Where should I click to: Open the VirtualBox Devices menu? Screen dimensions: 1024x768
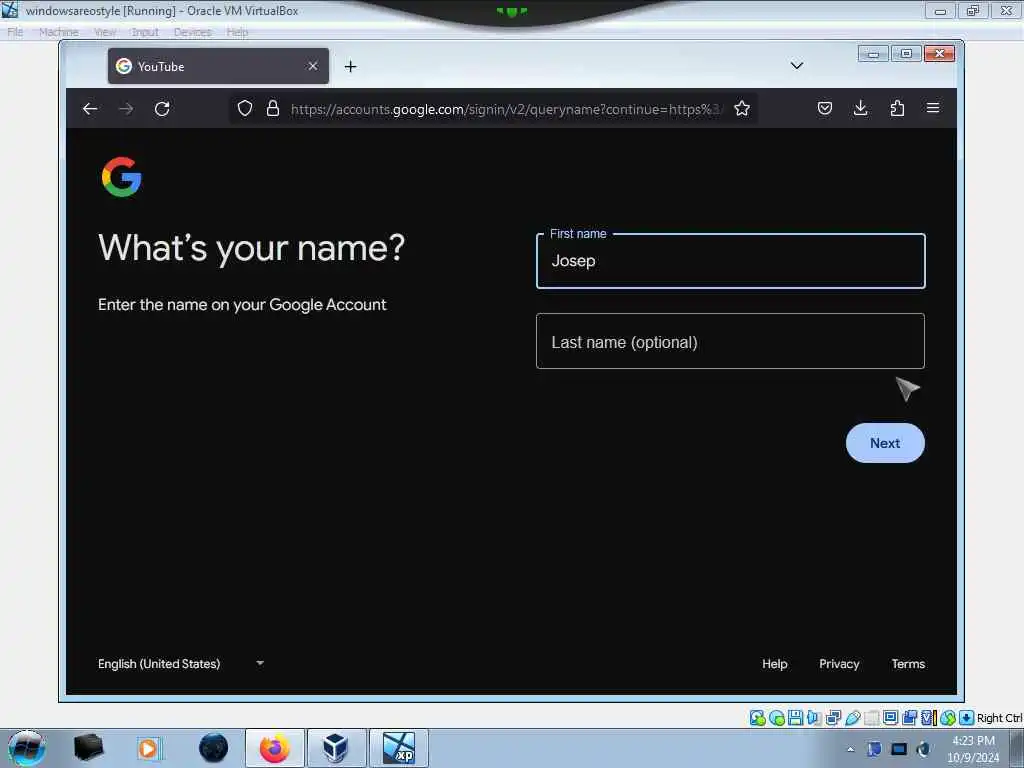192,32
